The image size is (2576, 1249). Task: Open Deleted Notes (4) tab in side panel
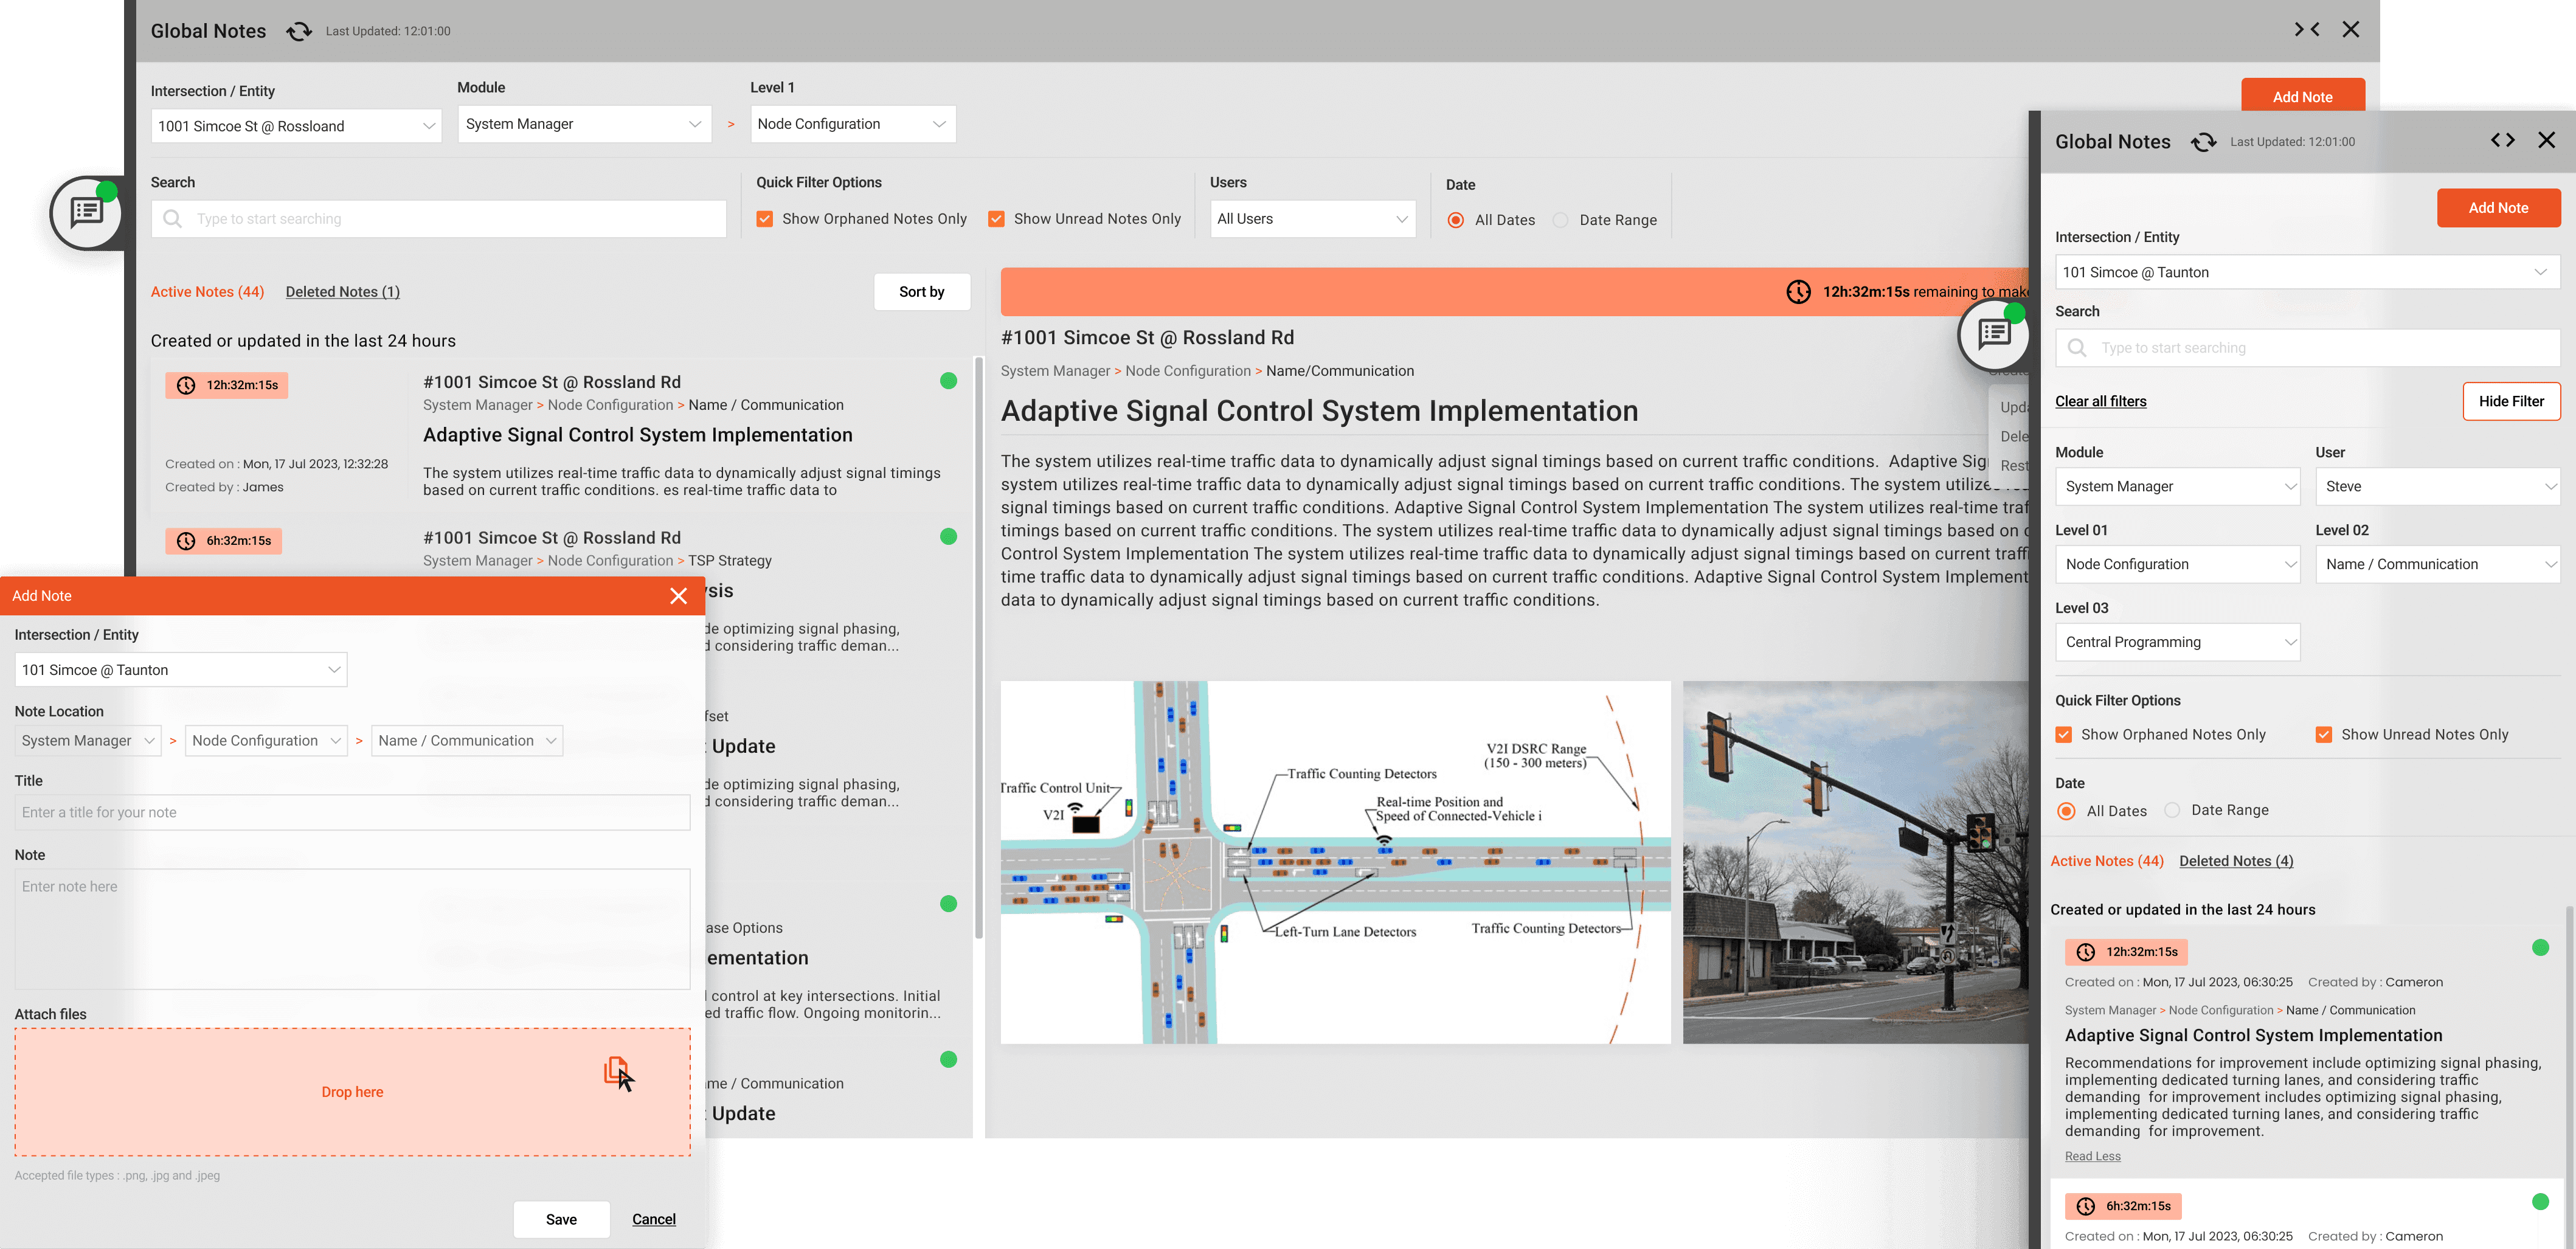(2236, 861)
